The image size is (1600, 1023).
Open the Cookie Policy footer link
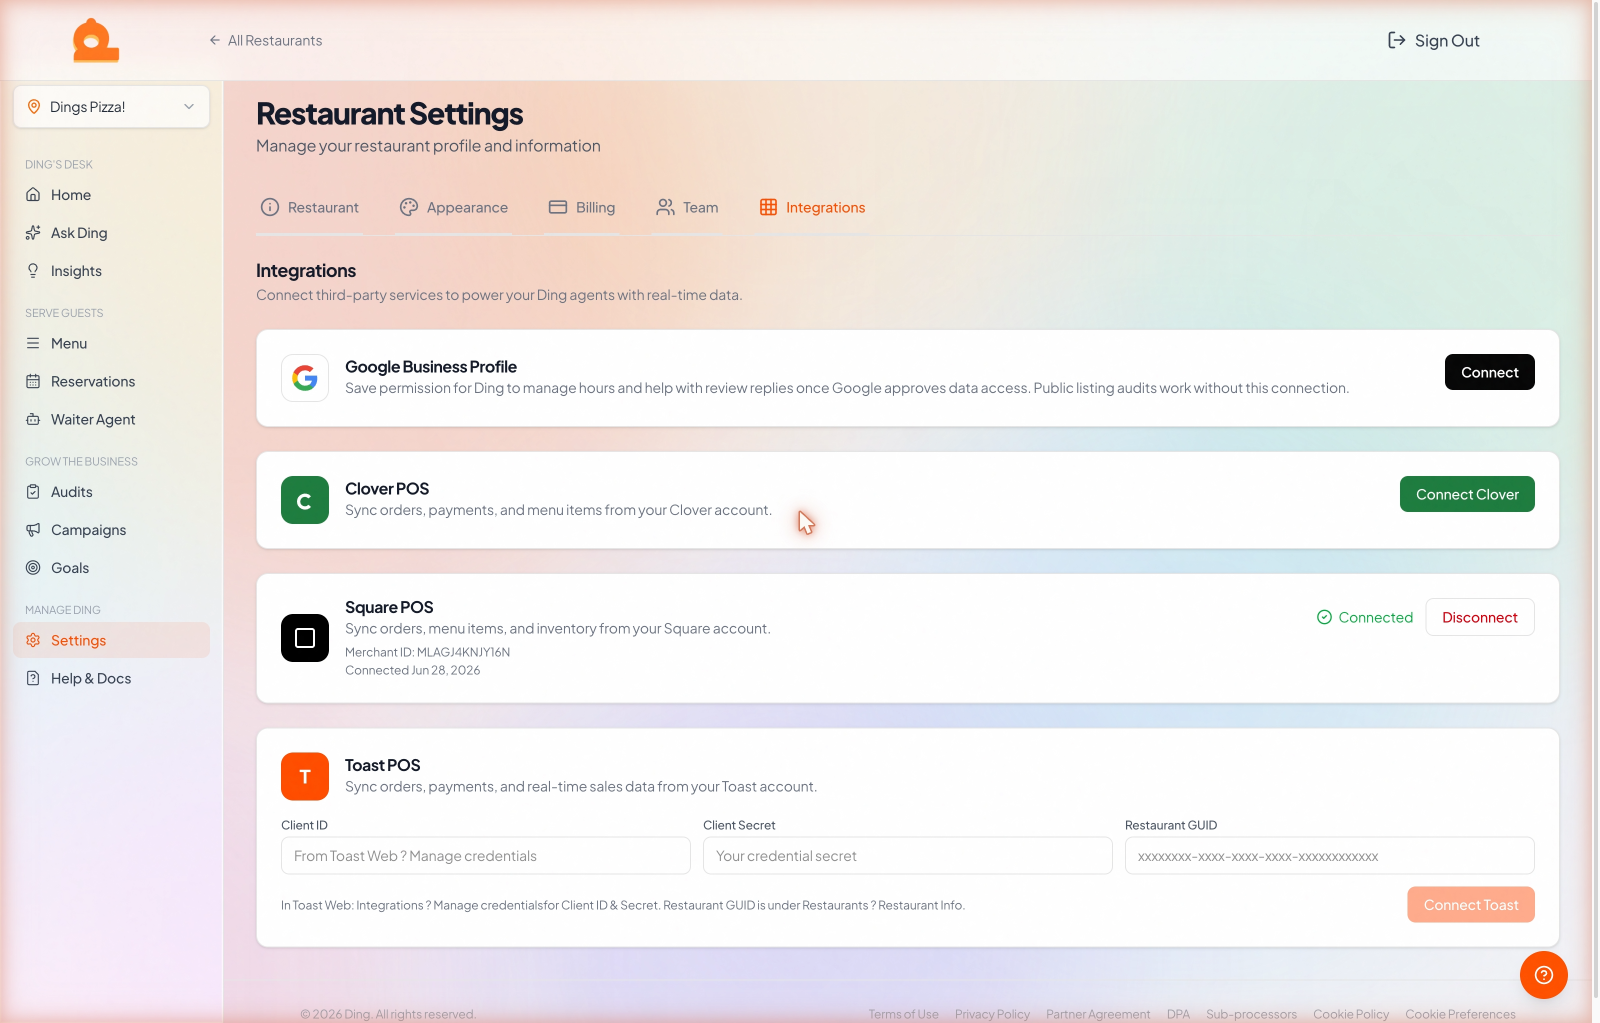click(1351, 1014)
